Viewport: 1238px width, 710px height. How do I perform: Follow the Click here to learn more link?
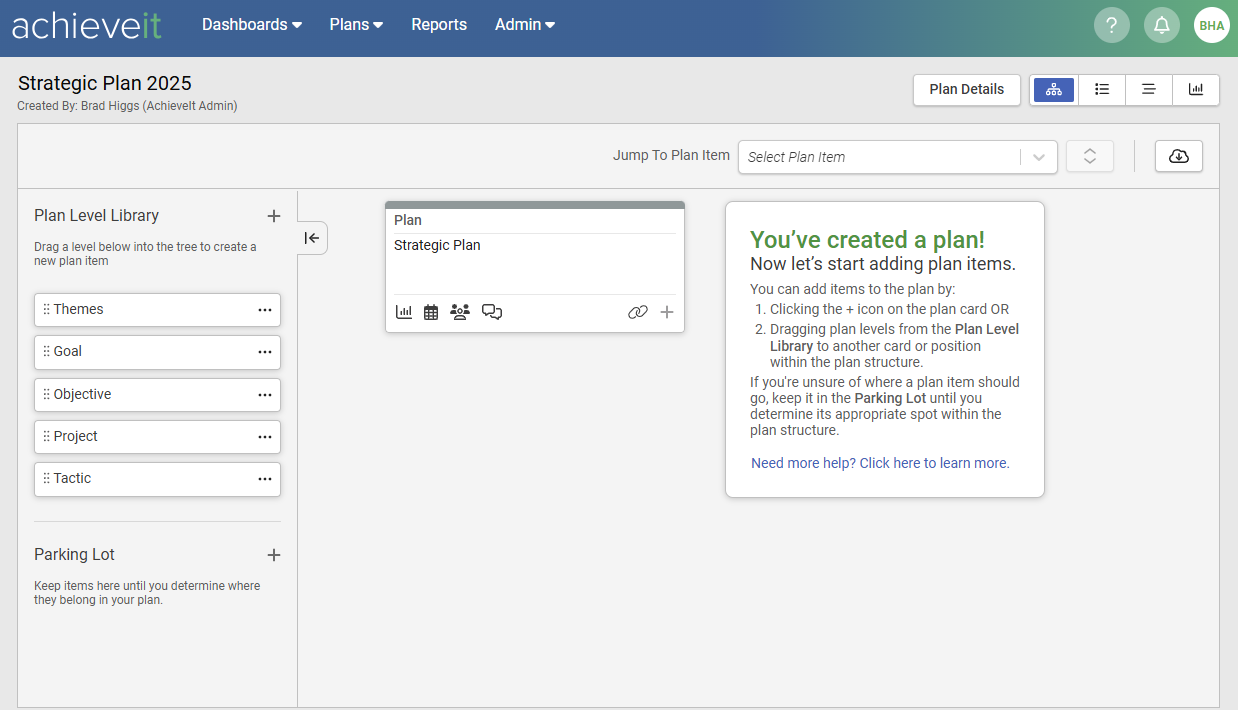pos(880,463)
